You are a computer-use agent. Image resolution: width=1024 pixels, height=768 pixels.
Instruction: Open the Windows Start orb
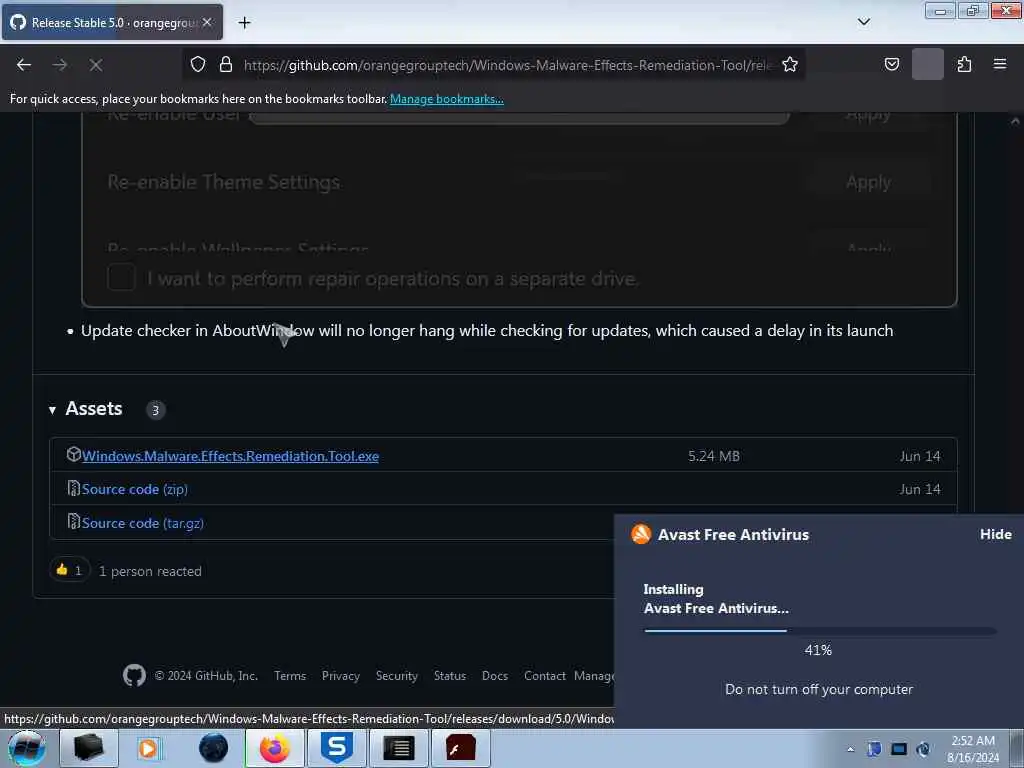26,748
